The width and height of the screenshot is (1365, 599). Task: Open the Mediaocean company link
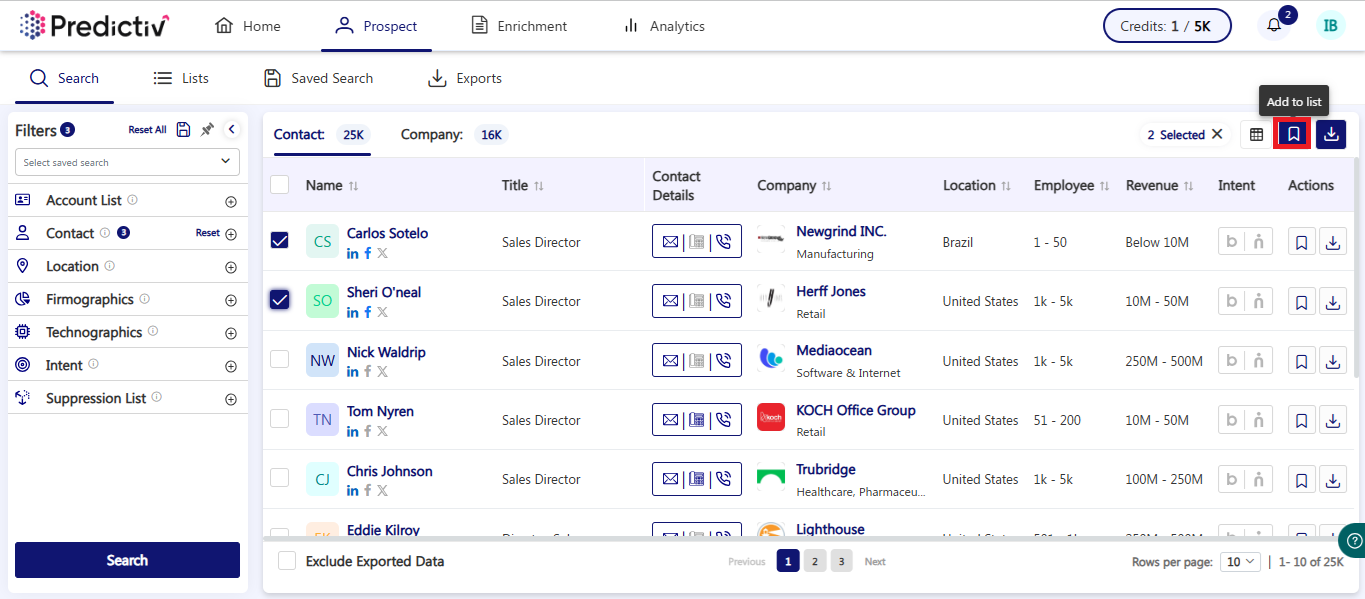click(x=834, y=350)
